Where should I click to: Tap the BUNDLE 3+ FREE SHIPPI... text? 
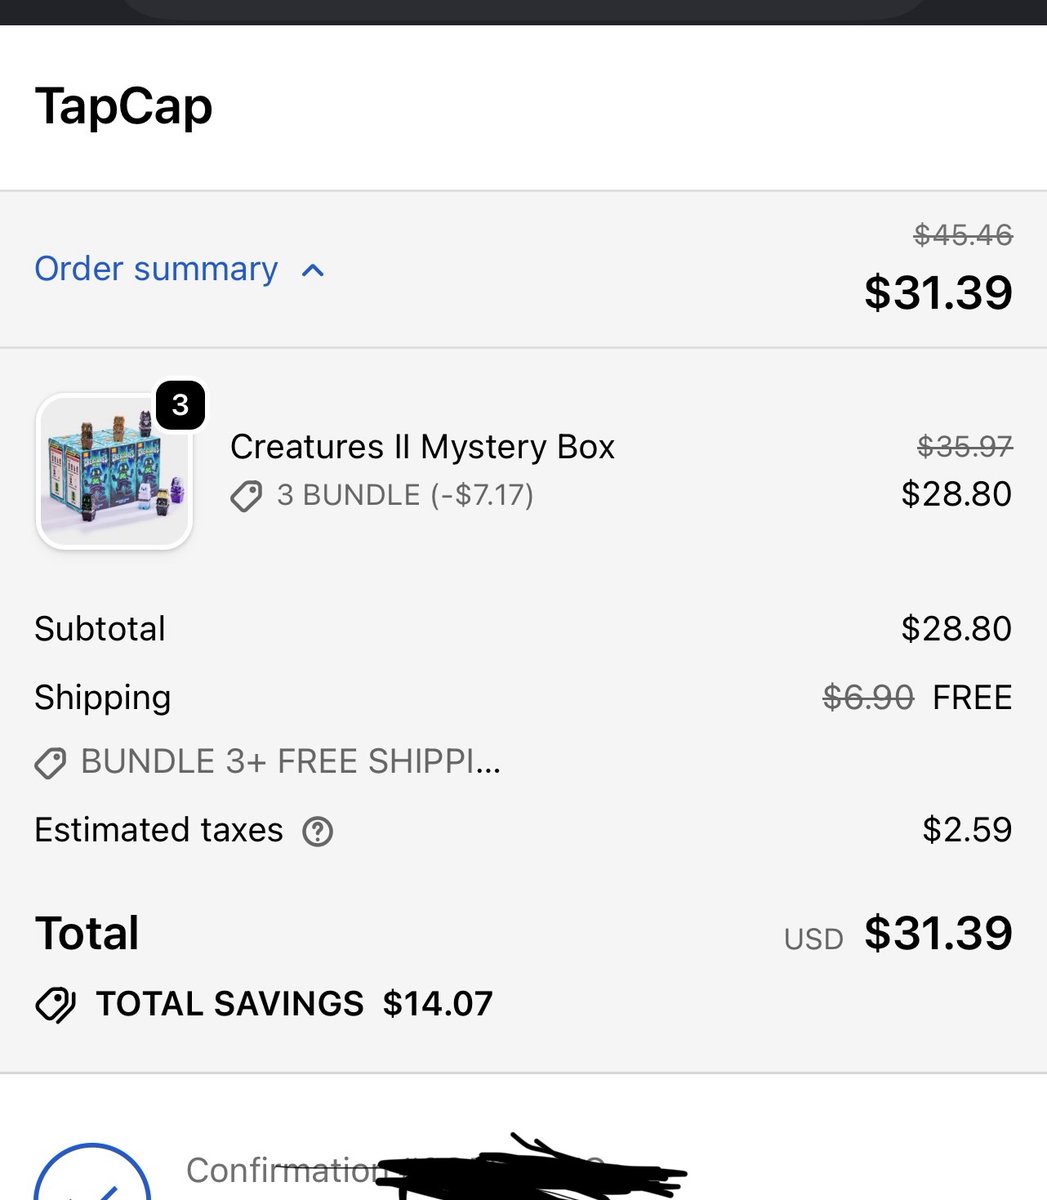coord(291,762)
